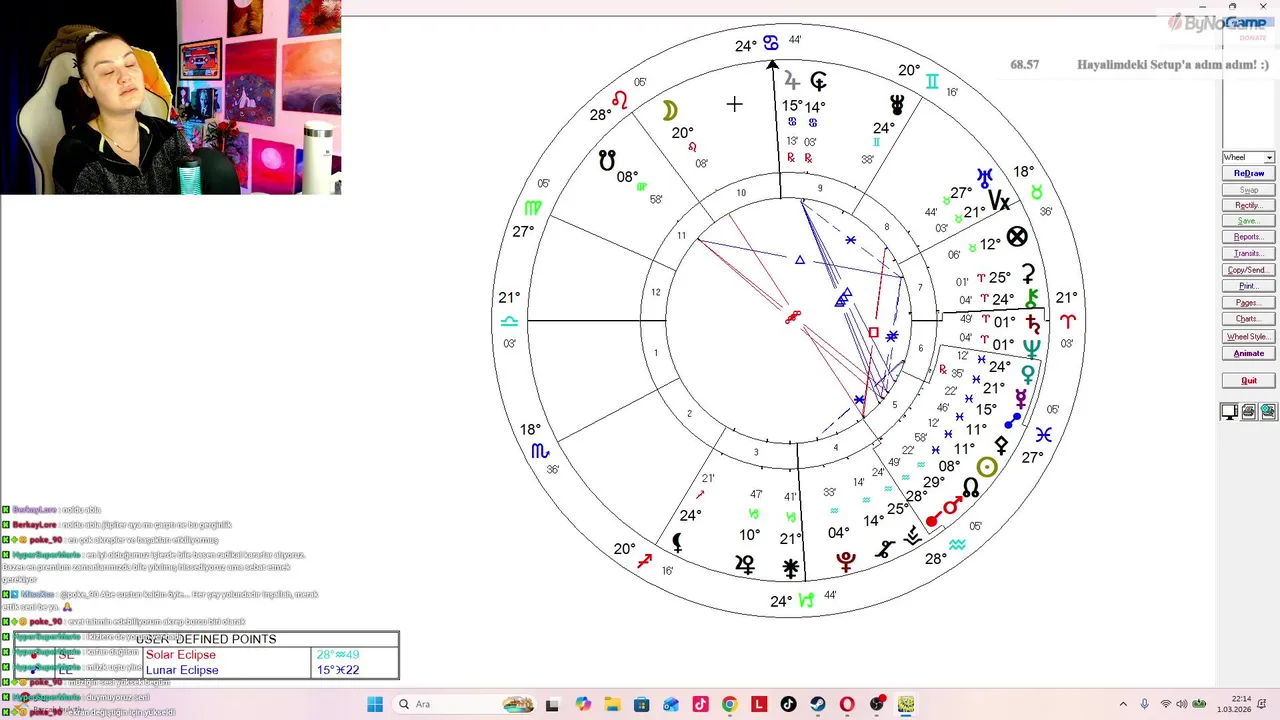
Task: Select the screen display icon
Action: pos(1229,411)
